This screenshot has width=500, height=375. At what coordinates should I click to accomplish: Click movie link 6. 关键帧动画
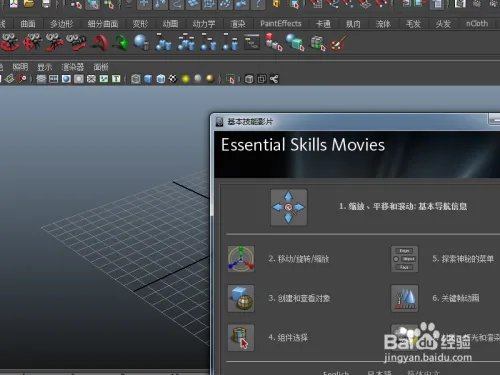tap(456, 298)
